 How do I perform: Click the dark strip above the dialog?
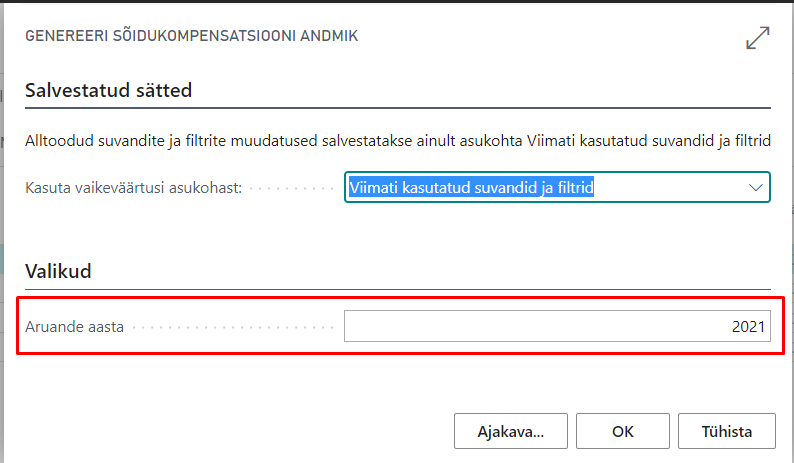(x=397, y=1)
